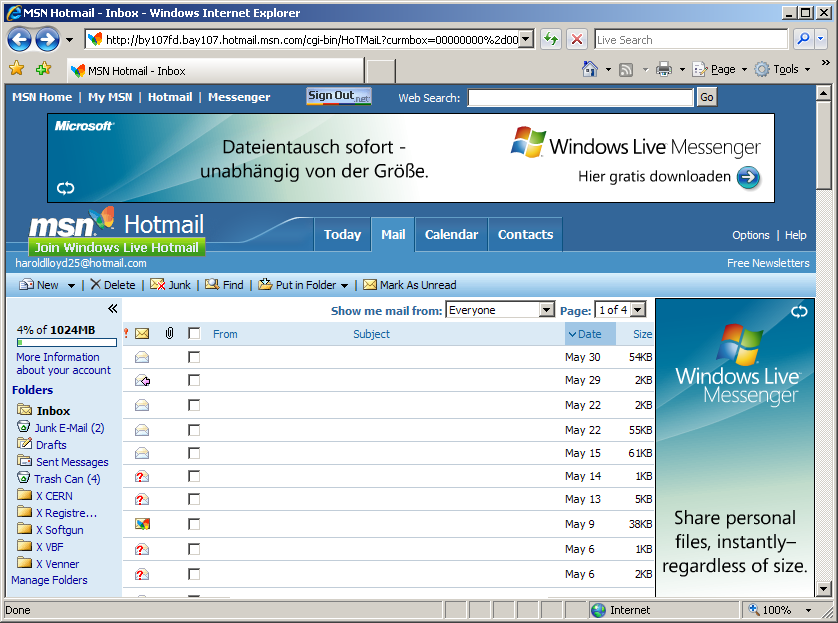Screen dimensions: 838x623
Task: Open the Manage Folders link
Action: click(49, 580)
